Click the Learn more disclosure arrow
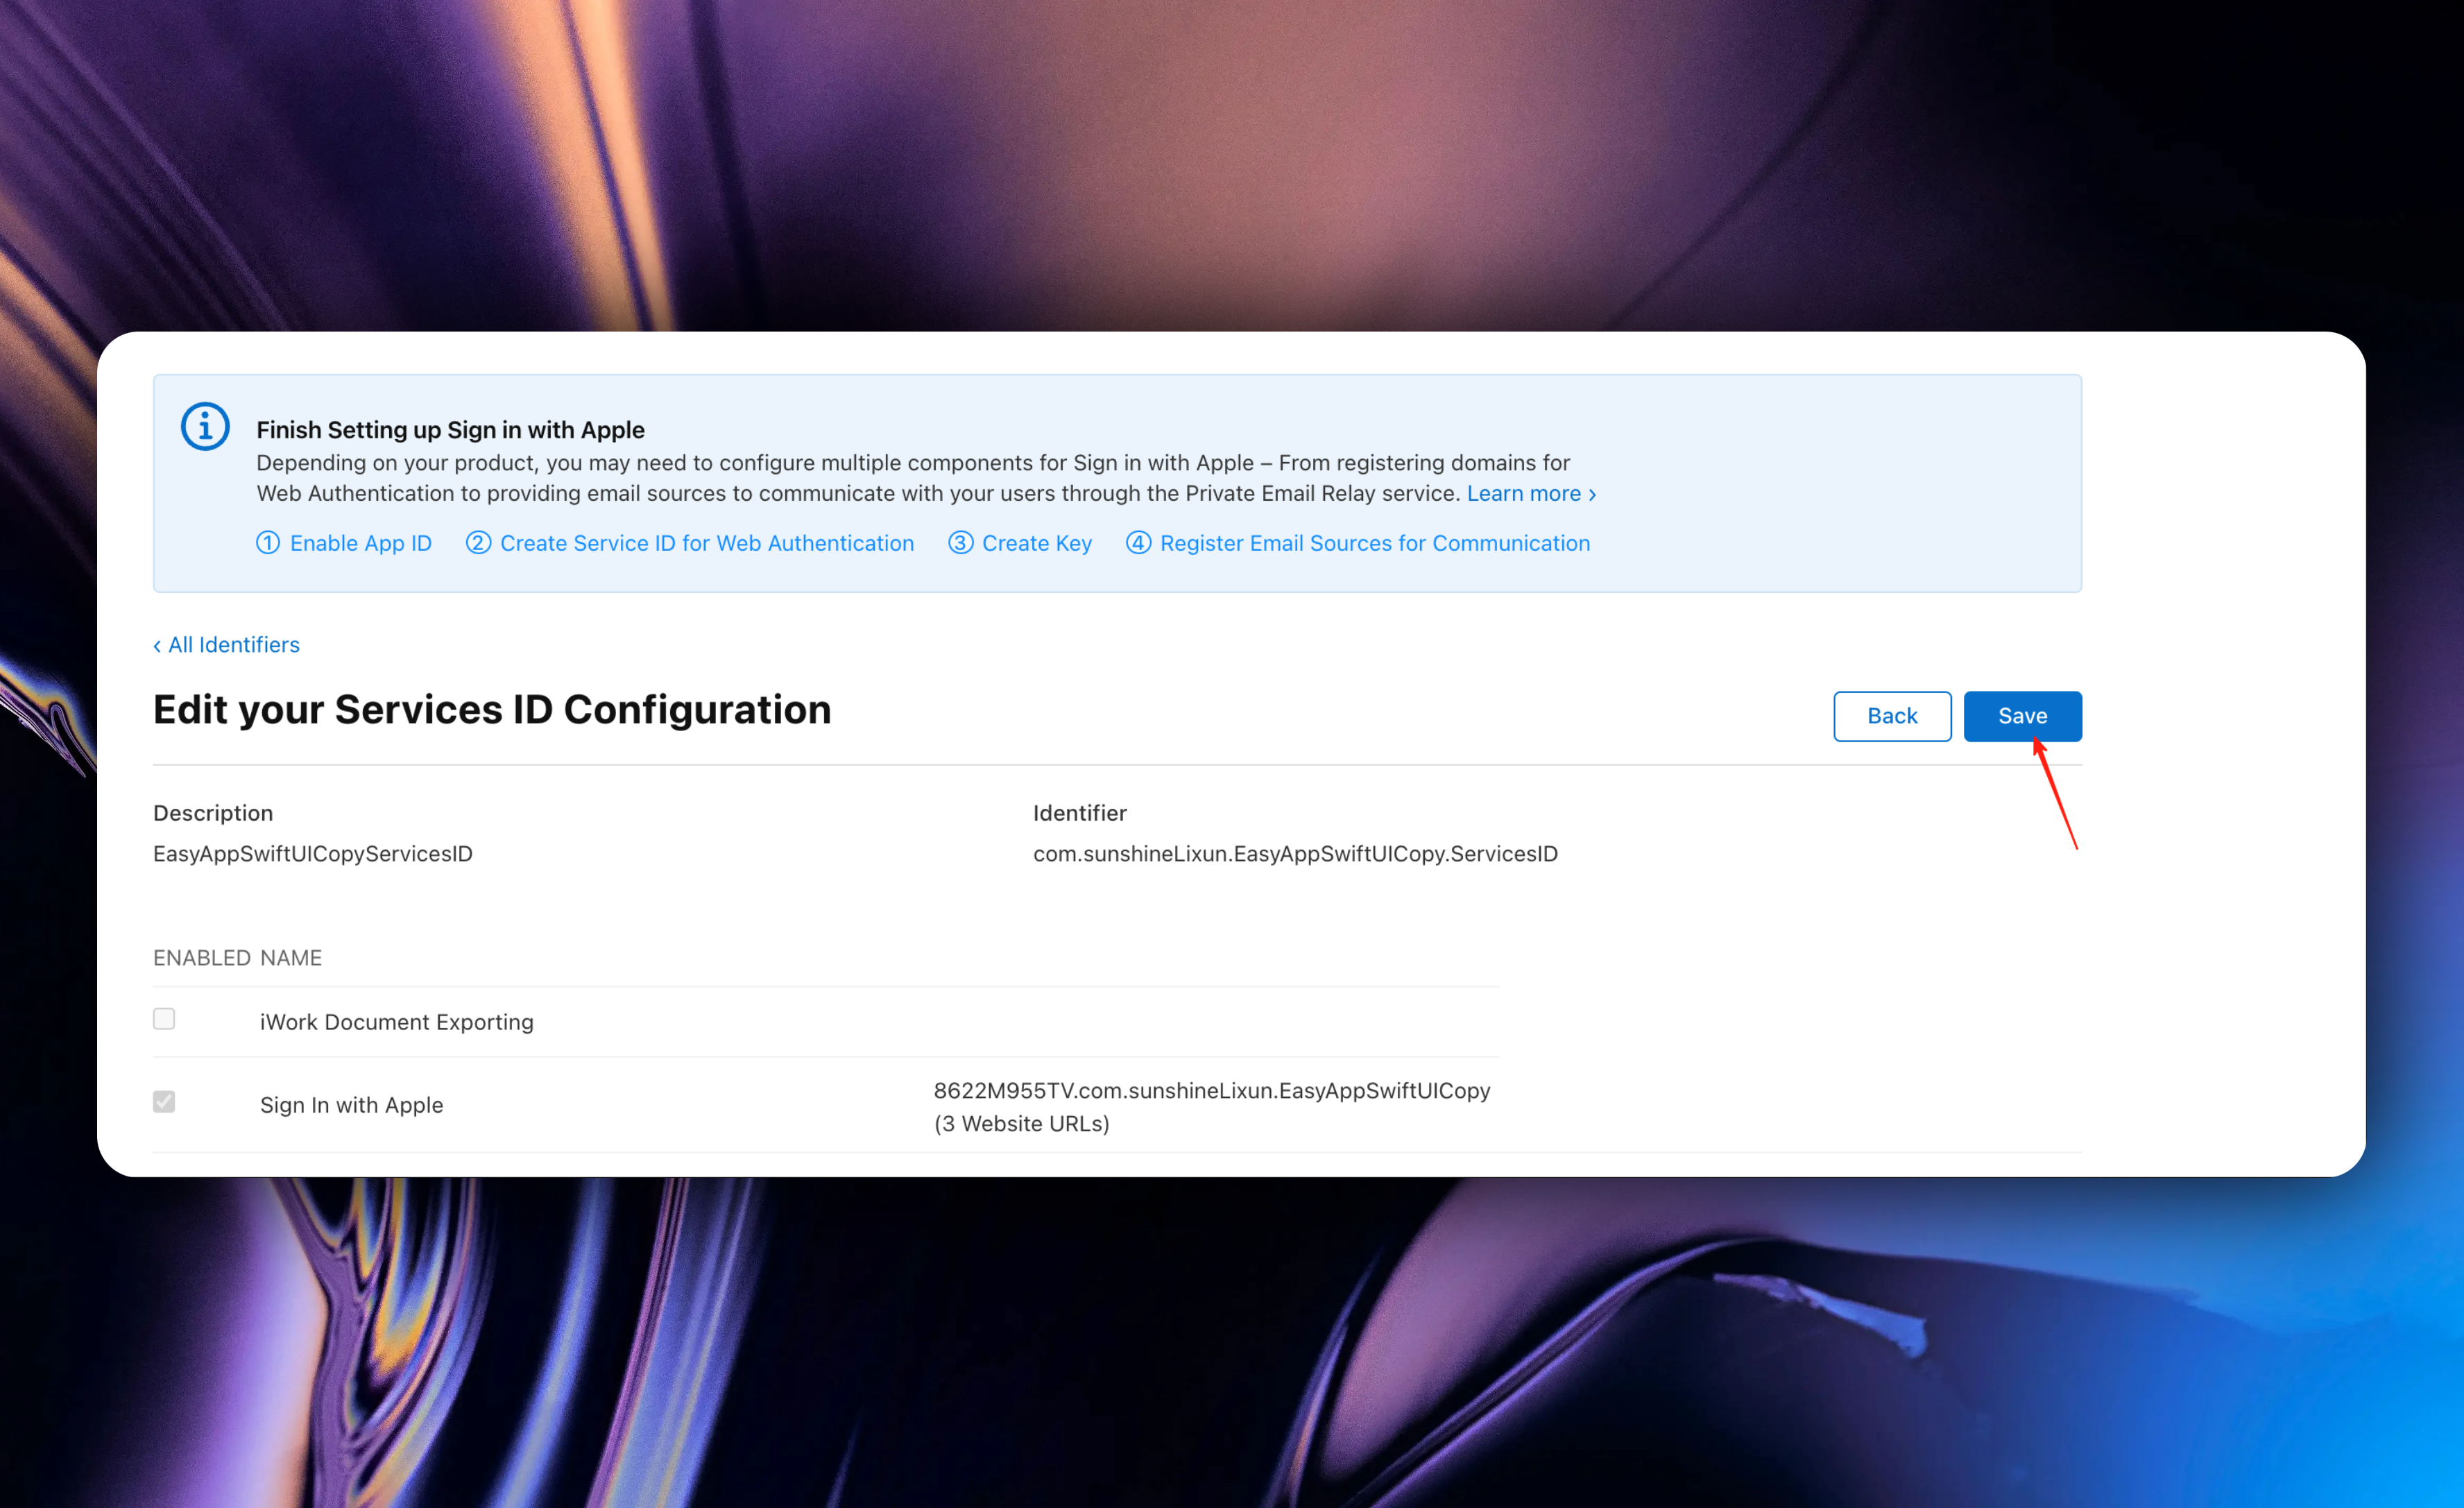This screenshot has width=2464, height=1508. click(1592, 493)
